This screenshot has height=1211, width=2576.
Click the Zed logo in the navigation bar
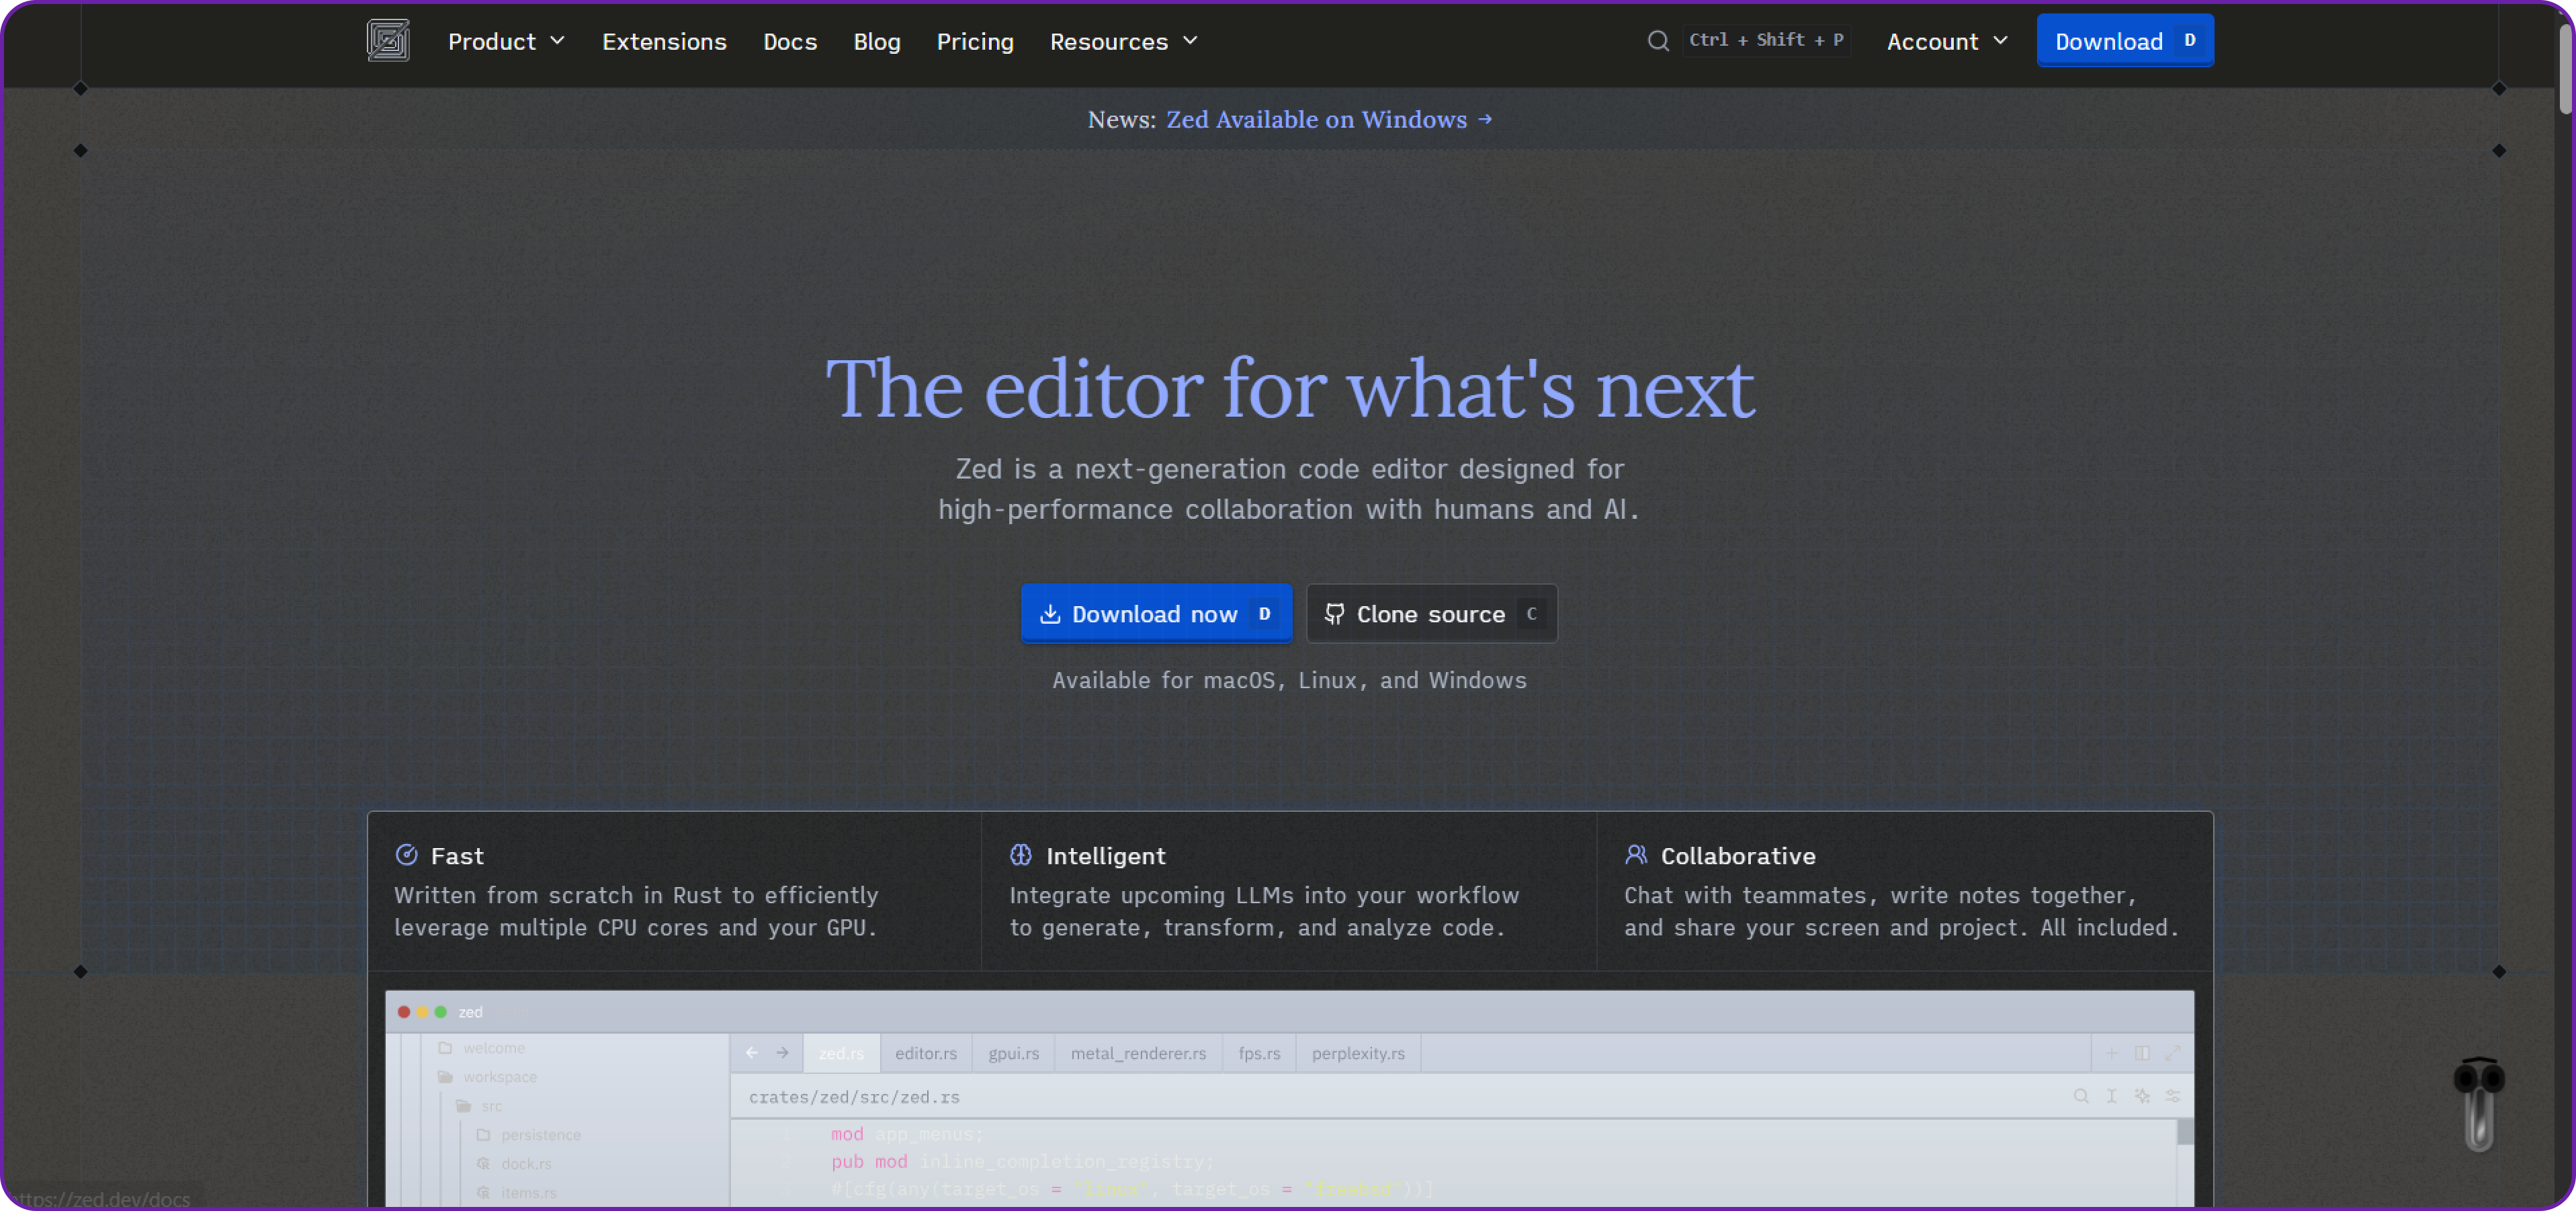(x=388, y=40)
